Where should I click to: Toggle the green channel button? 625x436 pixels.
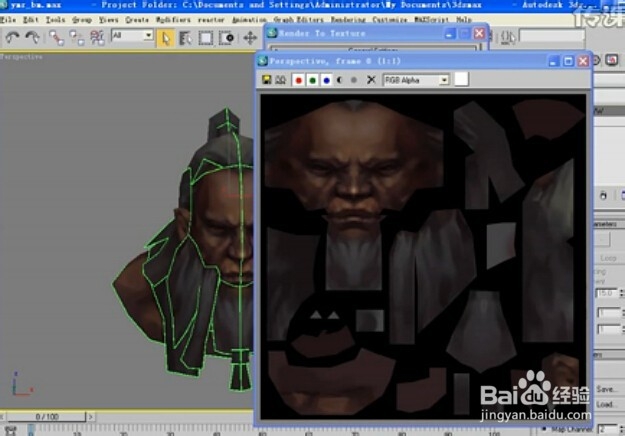(312, 80)
